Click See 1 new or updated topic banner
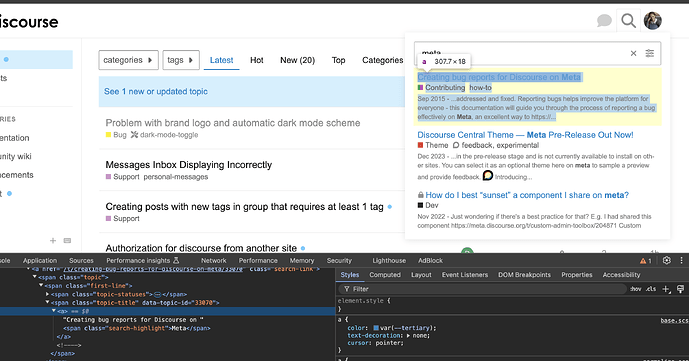The width and height of the screenshot is (689, 361). point(252,91)
